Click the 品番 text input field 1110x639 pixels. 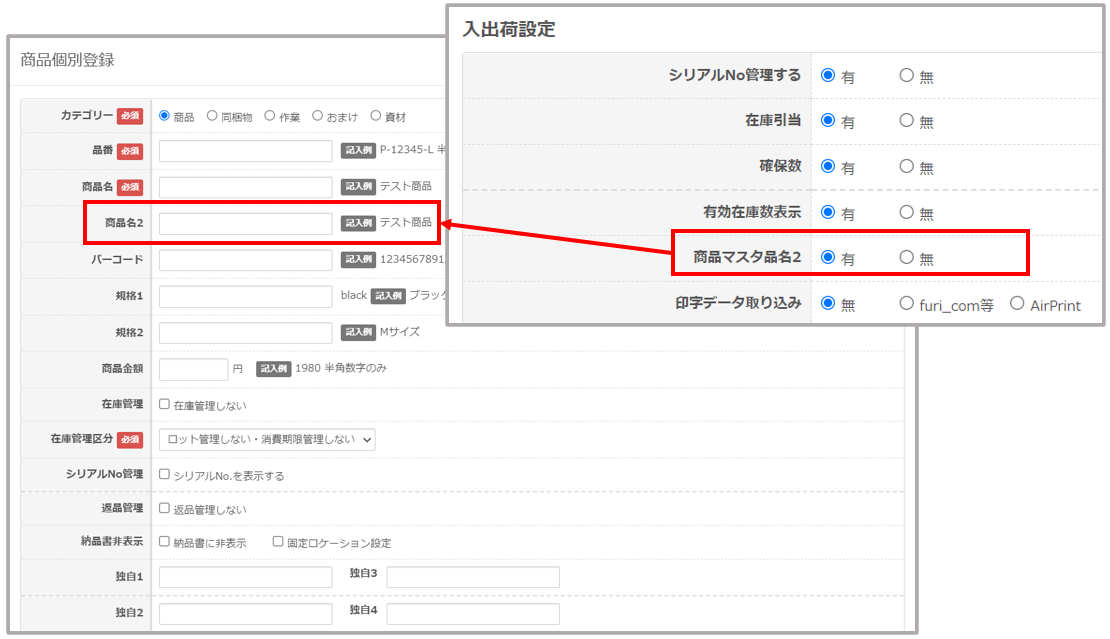pos(245,151)
